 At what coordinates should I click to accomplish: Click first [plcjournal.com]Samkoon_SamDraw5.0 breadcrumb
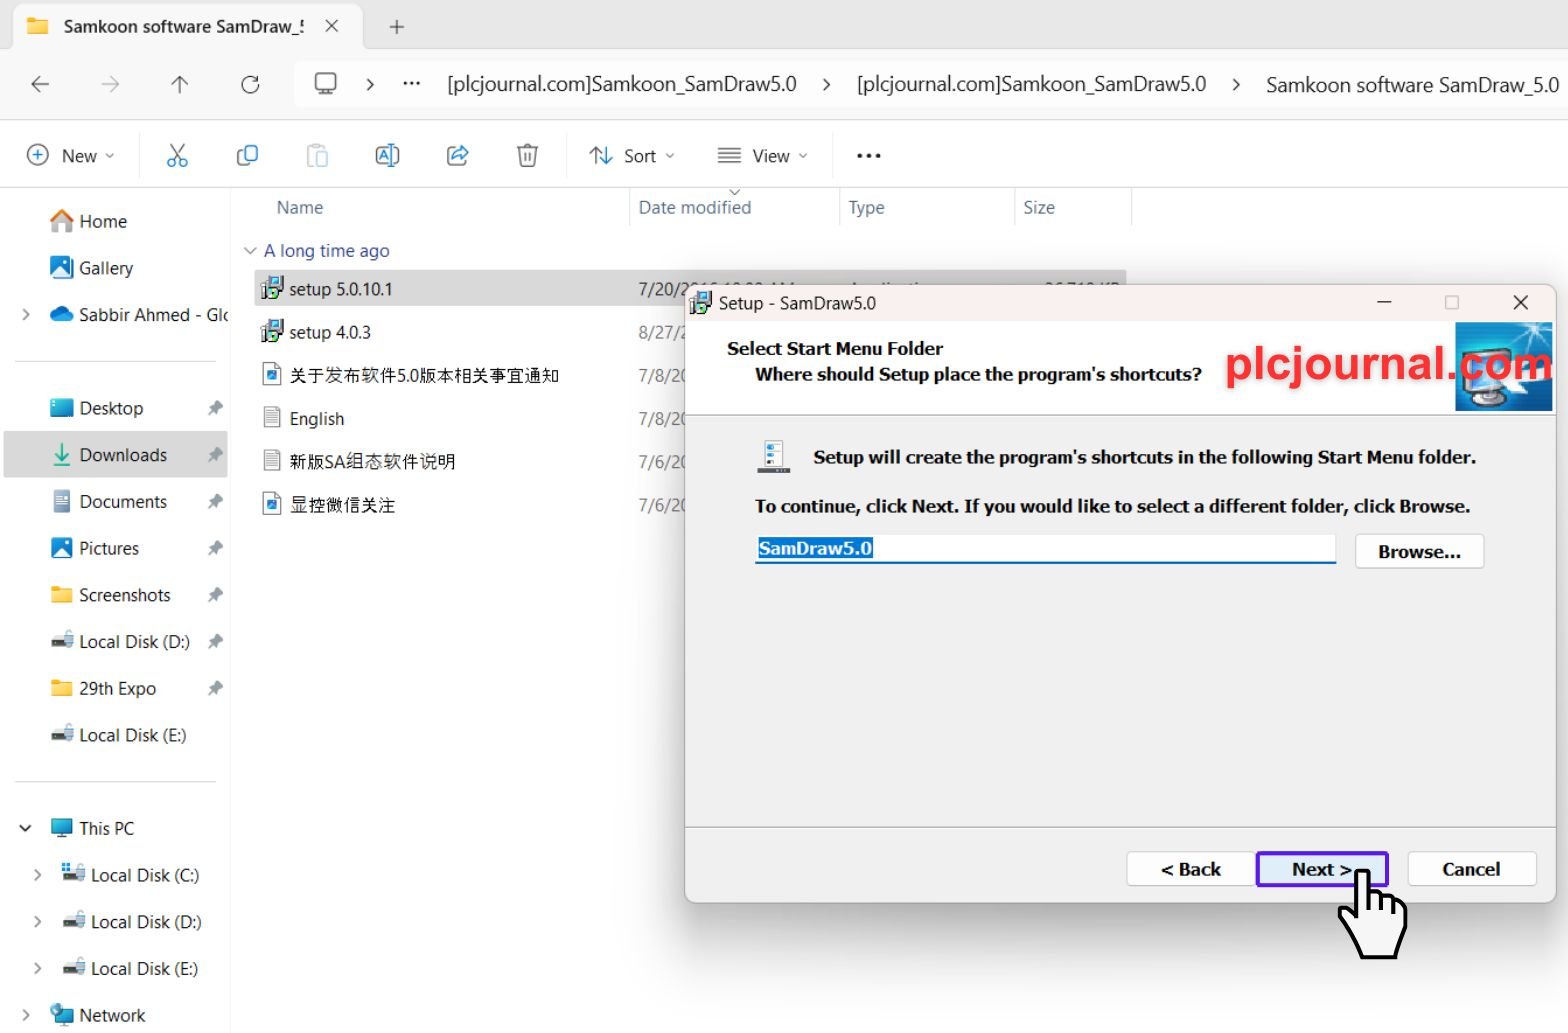[622, 84]
